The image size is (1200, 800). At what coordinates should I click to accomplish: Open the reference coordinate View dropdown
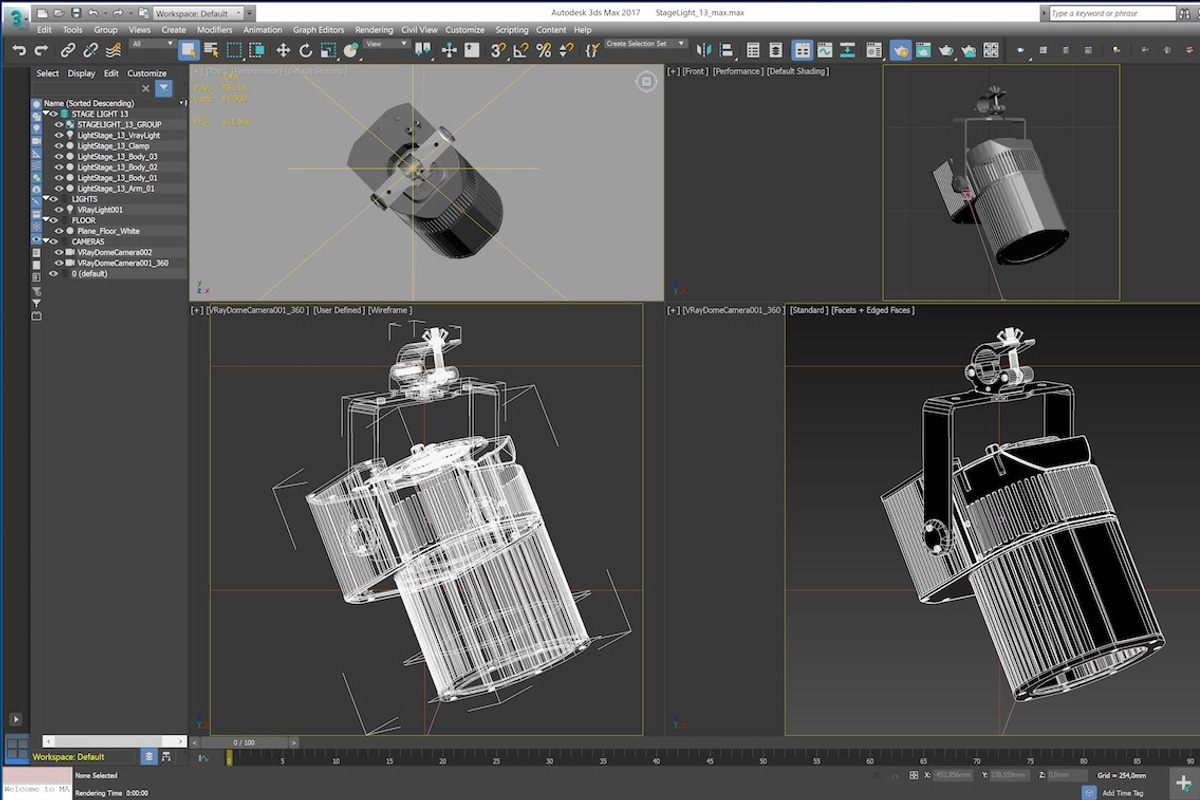click(x=387, y=44)
